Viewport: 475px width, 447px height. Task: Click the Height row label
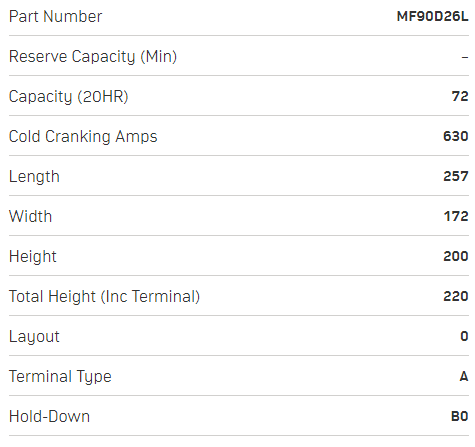click(33, 257)
